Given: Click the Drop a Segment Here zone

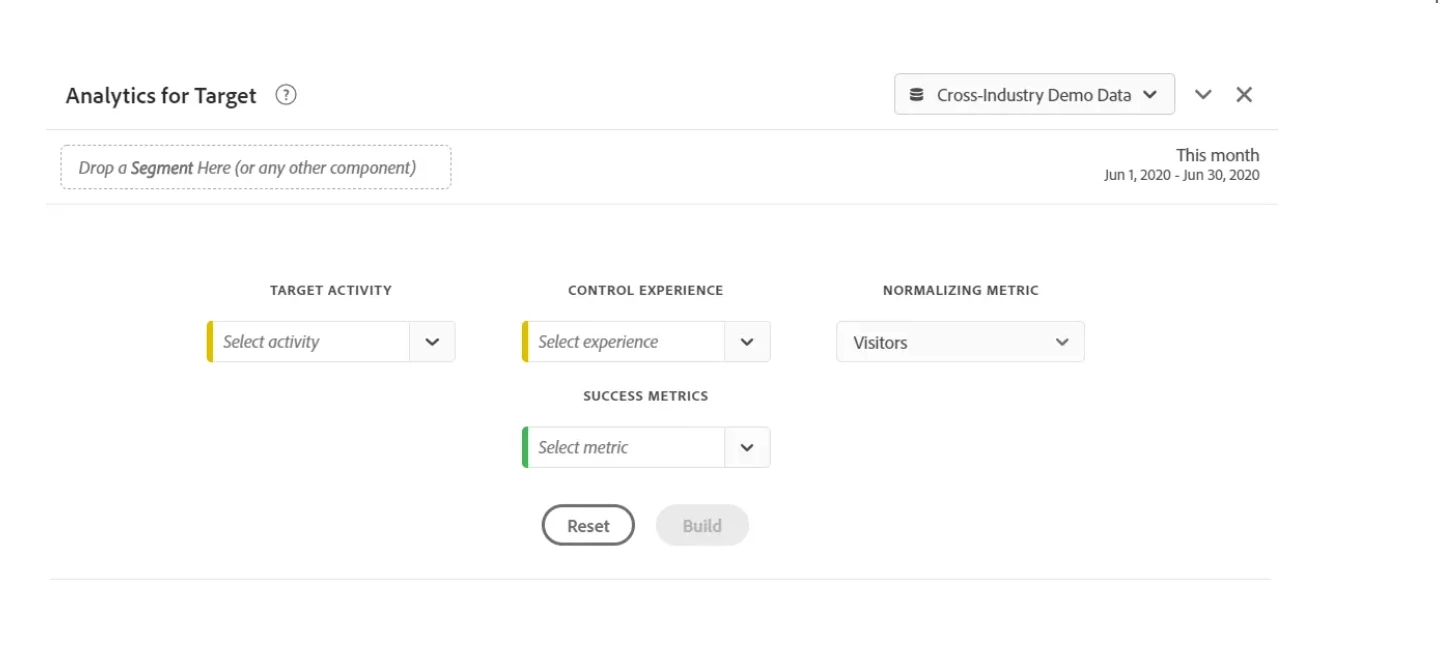Looking at the screenshot, I should click(x=256, y=168).
